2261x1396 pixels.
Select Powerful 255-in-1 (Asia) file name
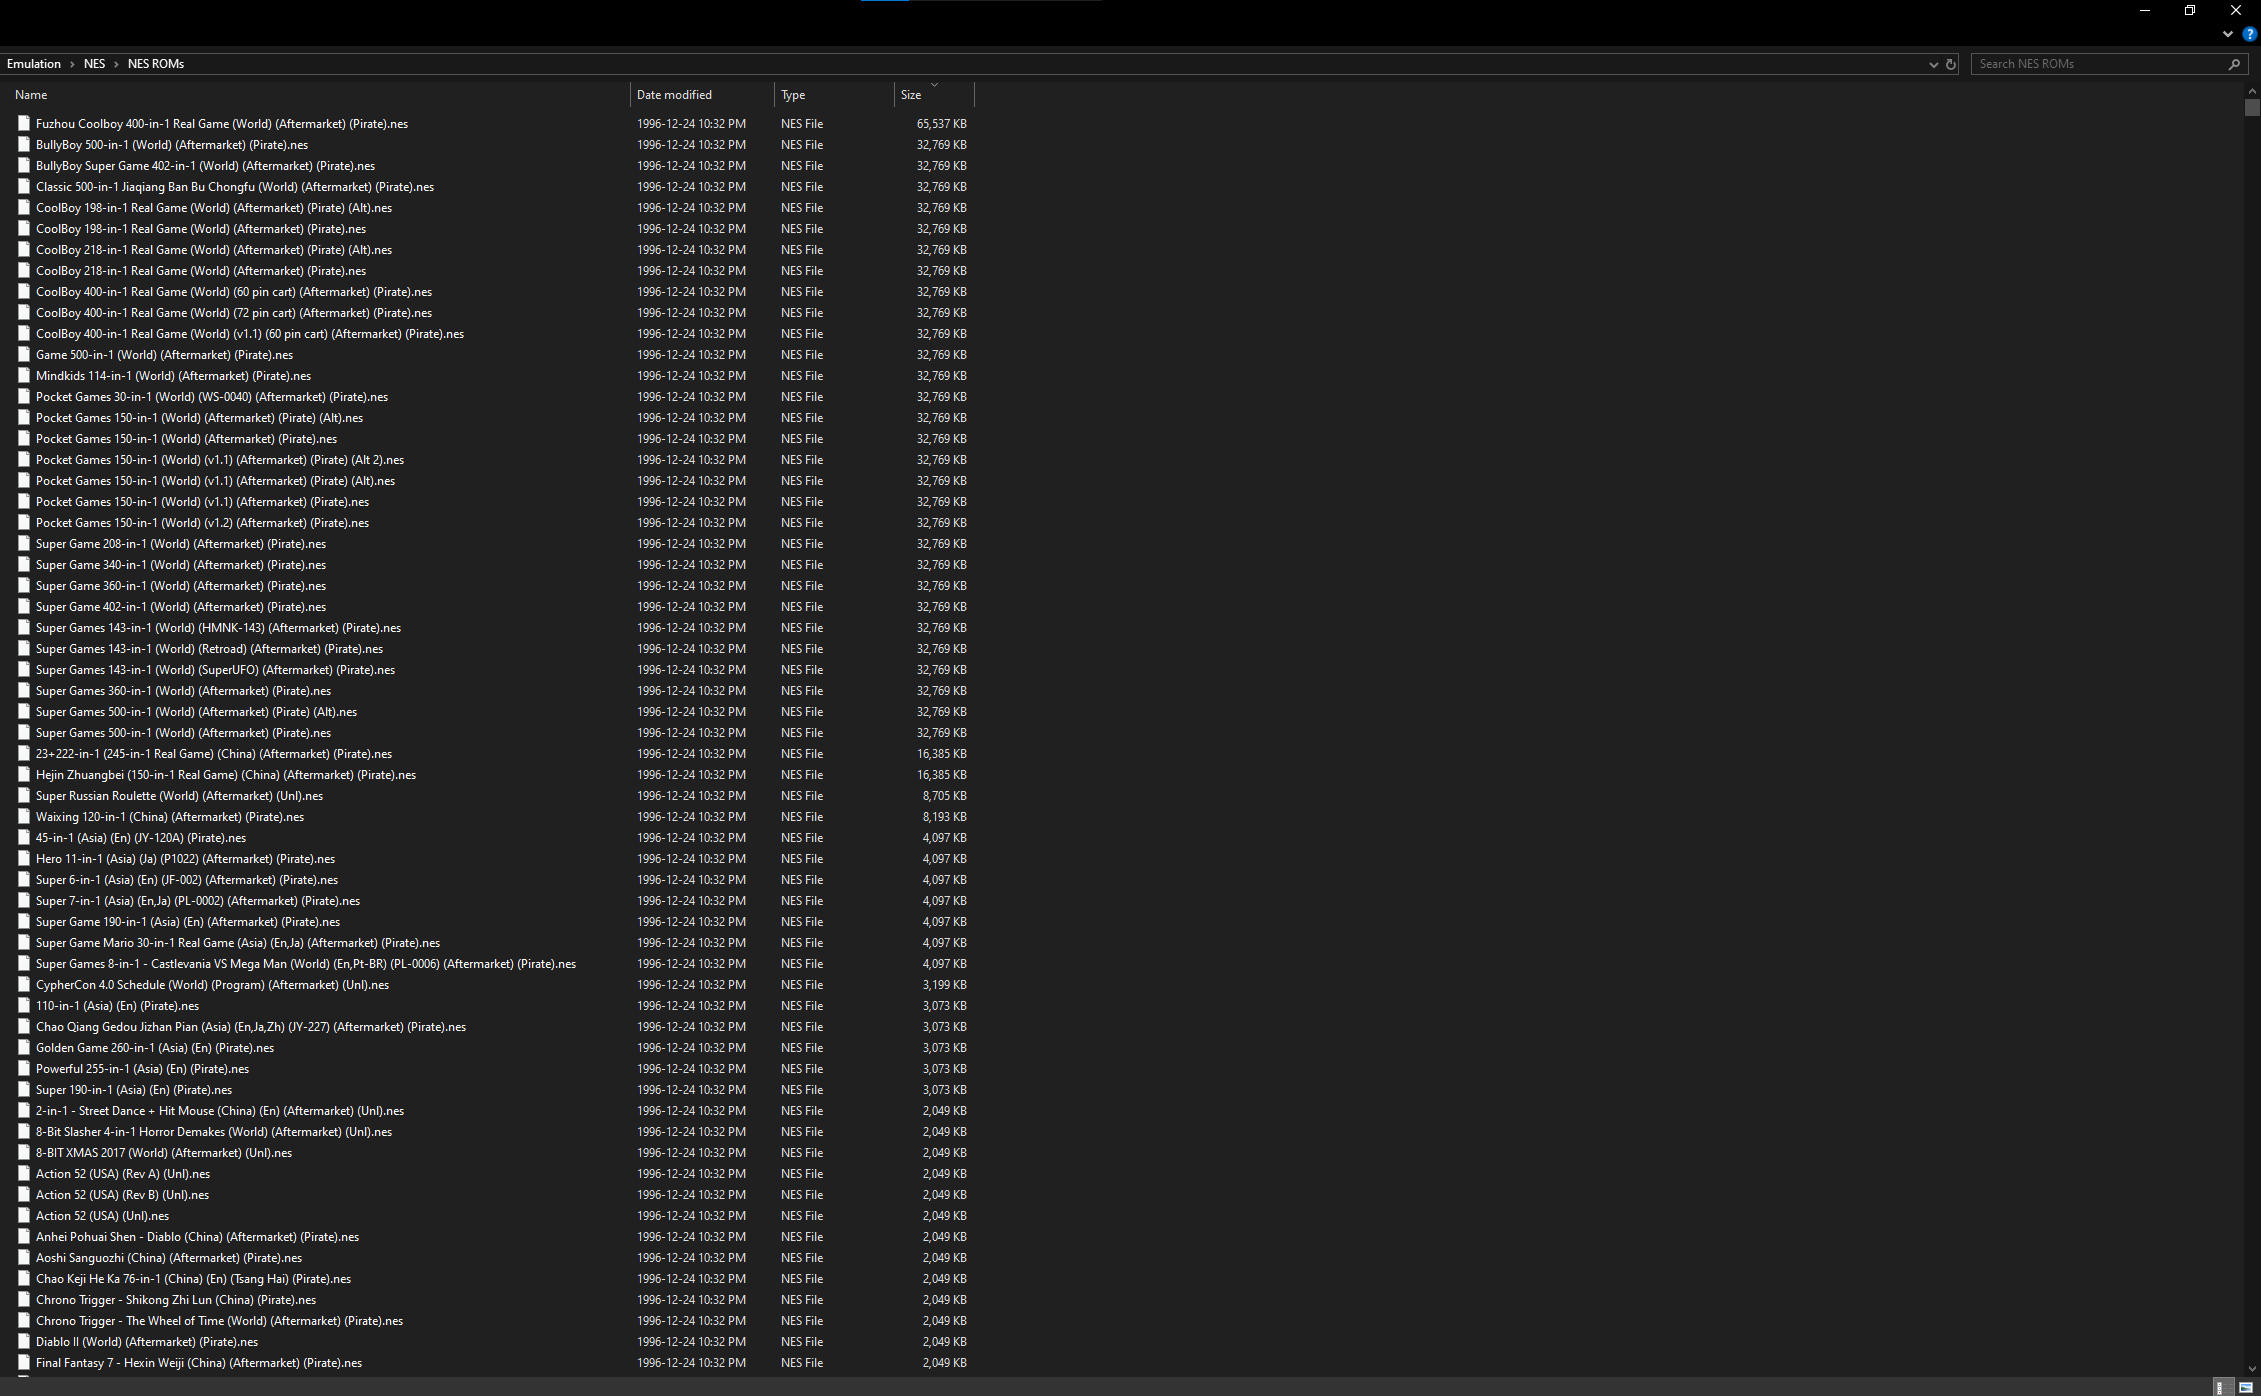pos(143,1069)
